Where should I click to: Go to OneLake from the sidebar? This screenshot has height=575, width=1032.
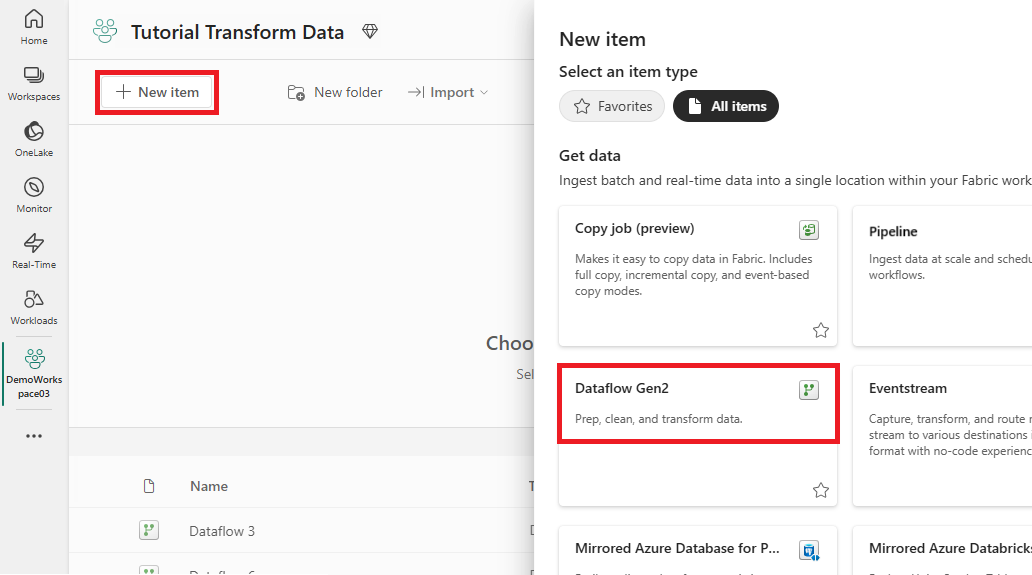[x=34, y=139]
